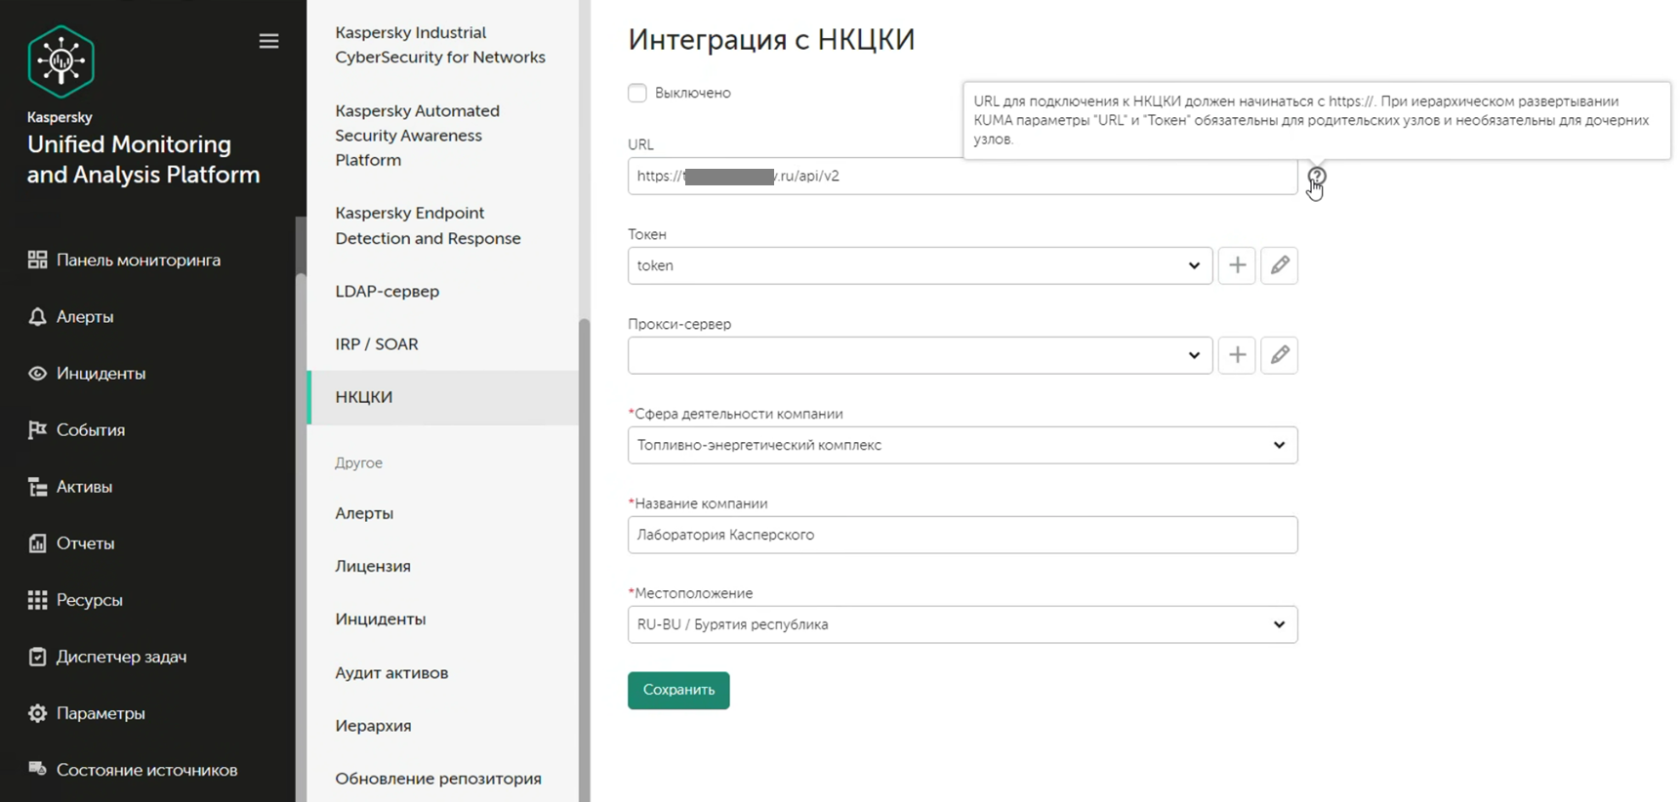Open the Местоположение dropdown
Image resolution: width=1680 pixels, height=802 pixels.
point(962,624)
